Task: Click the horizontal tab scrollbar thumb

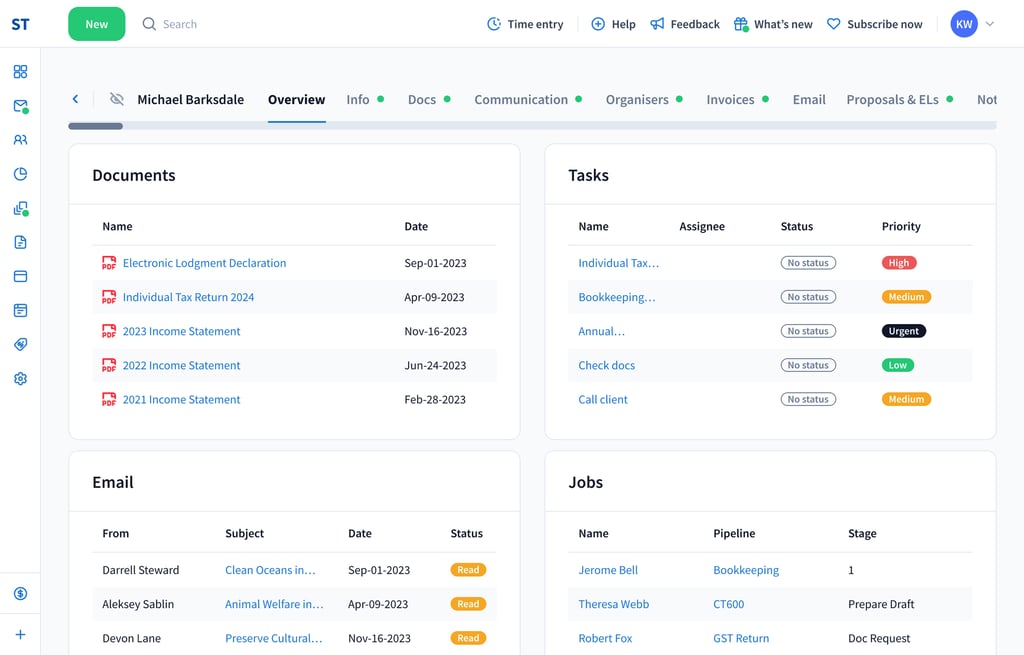Action: pyautogui.click(x=96, y=126)
